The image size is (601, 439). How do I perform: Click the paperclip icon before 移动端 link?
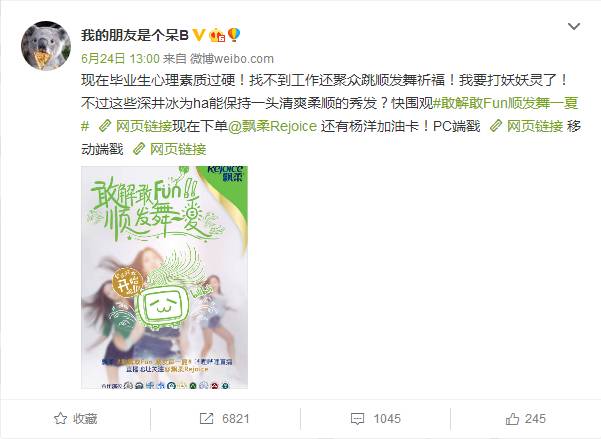tap(139, 149)
